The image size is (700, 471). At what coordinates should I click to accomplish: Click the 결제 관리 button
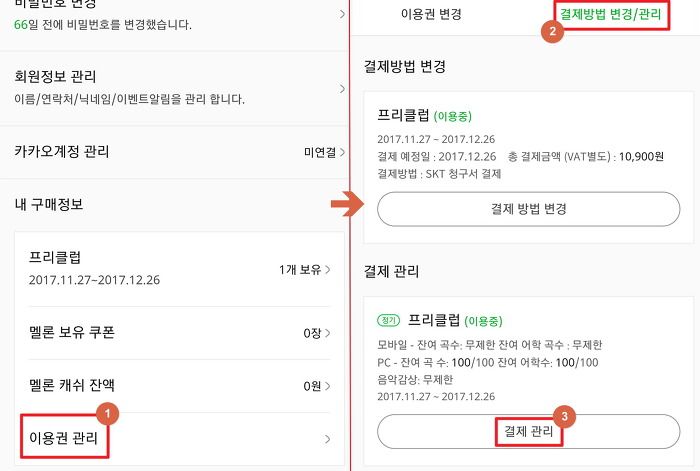click(x=528, y=431)
